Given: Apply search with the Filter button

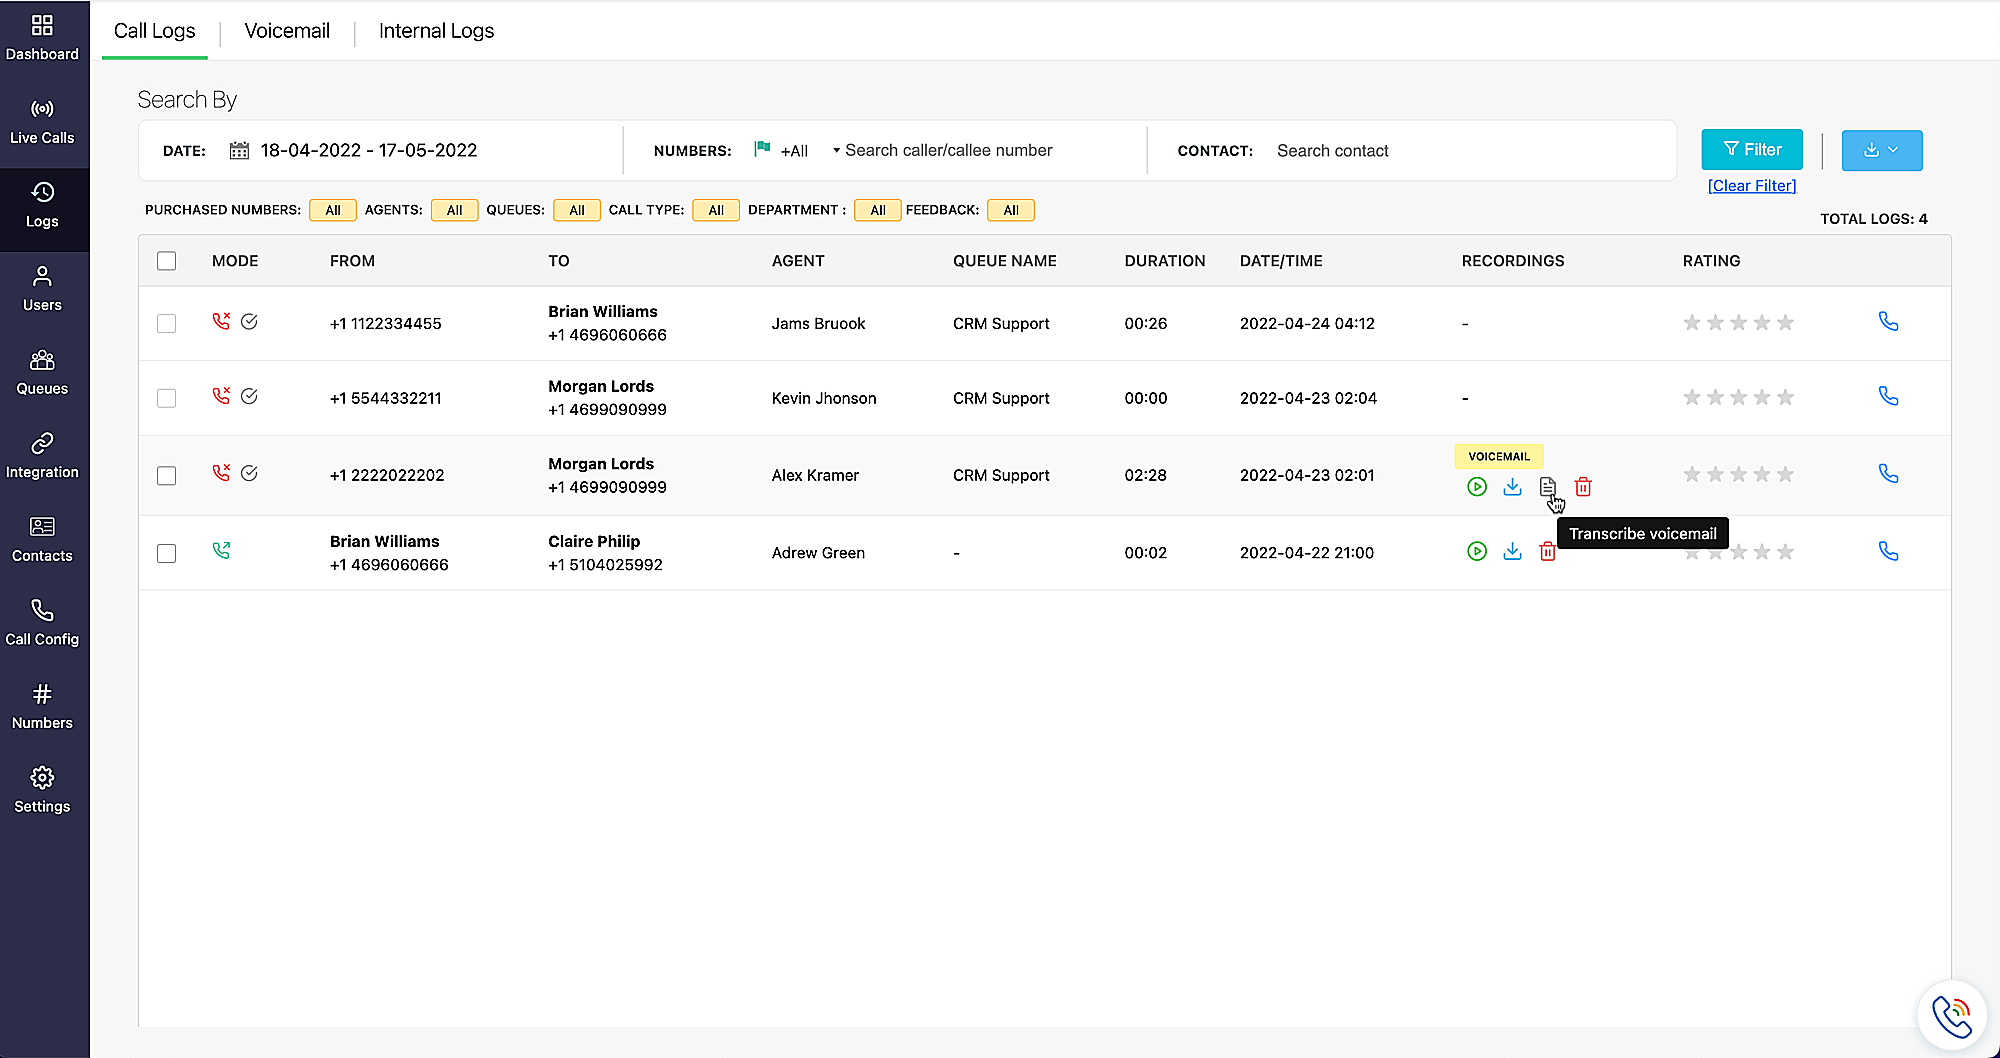Looking at the screenshot, I should 1751,150.
